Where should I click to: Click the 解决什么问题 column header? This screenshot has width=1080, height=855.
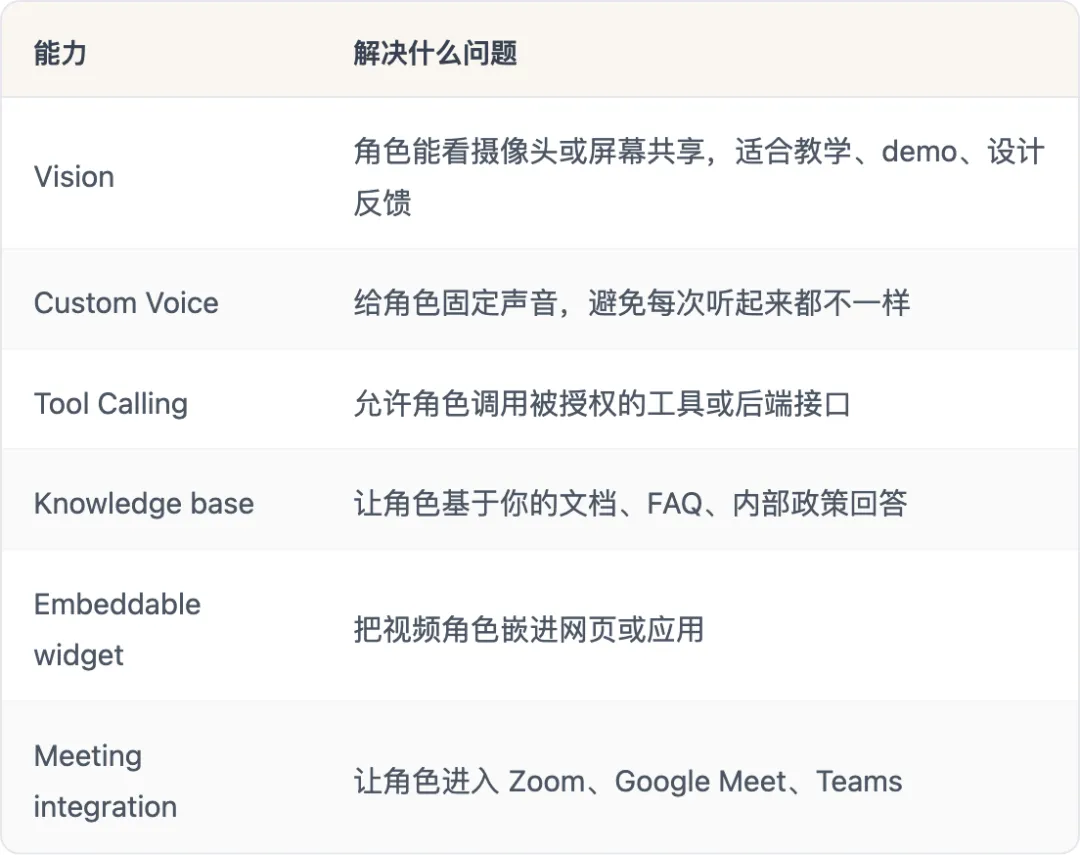click(x=435, y=53)
